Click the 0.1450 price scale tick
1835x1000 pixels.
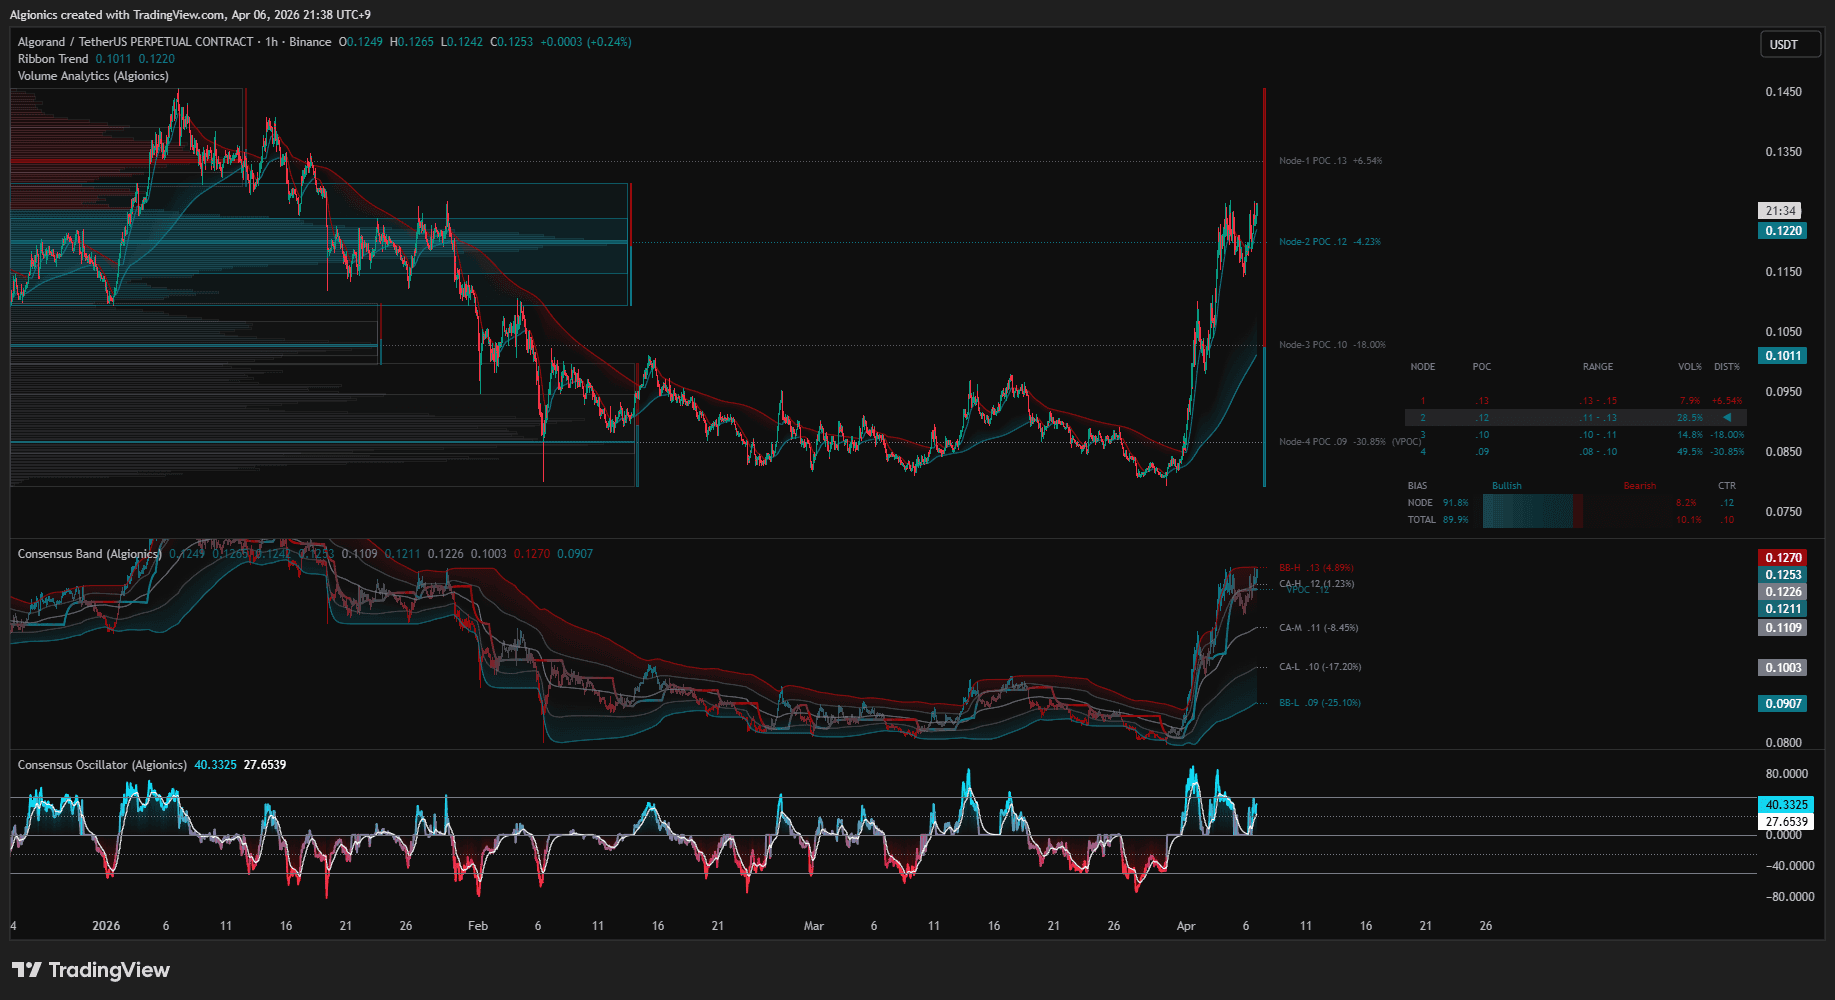coord(1783,92)
